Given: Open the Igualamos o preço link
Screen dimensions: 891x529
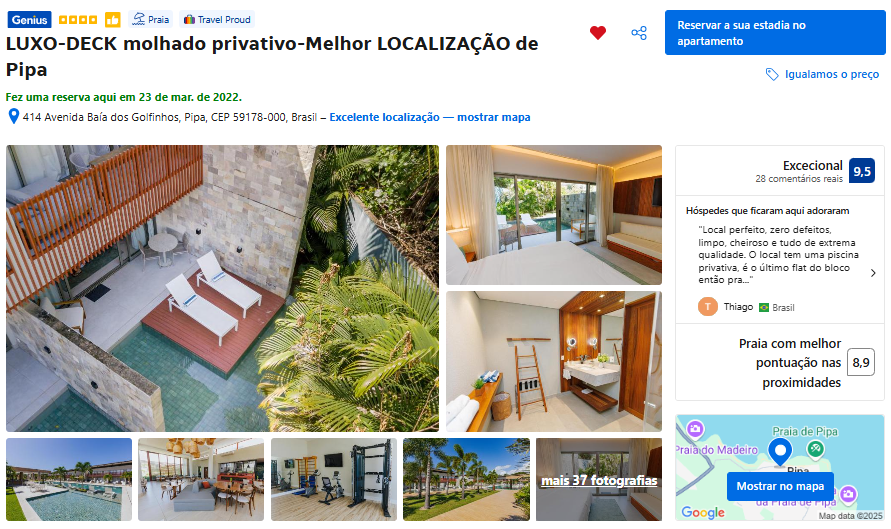Looking at the screenshot, I should pyautogui.click(x=831, y=74).
